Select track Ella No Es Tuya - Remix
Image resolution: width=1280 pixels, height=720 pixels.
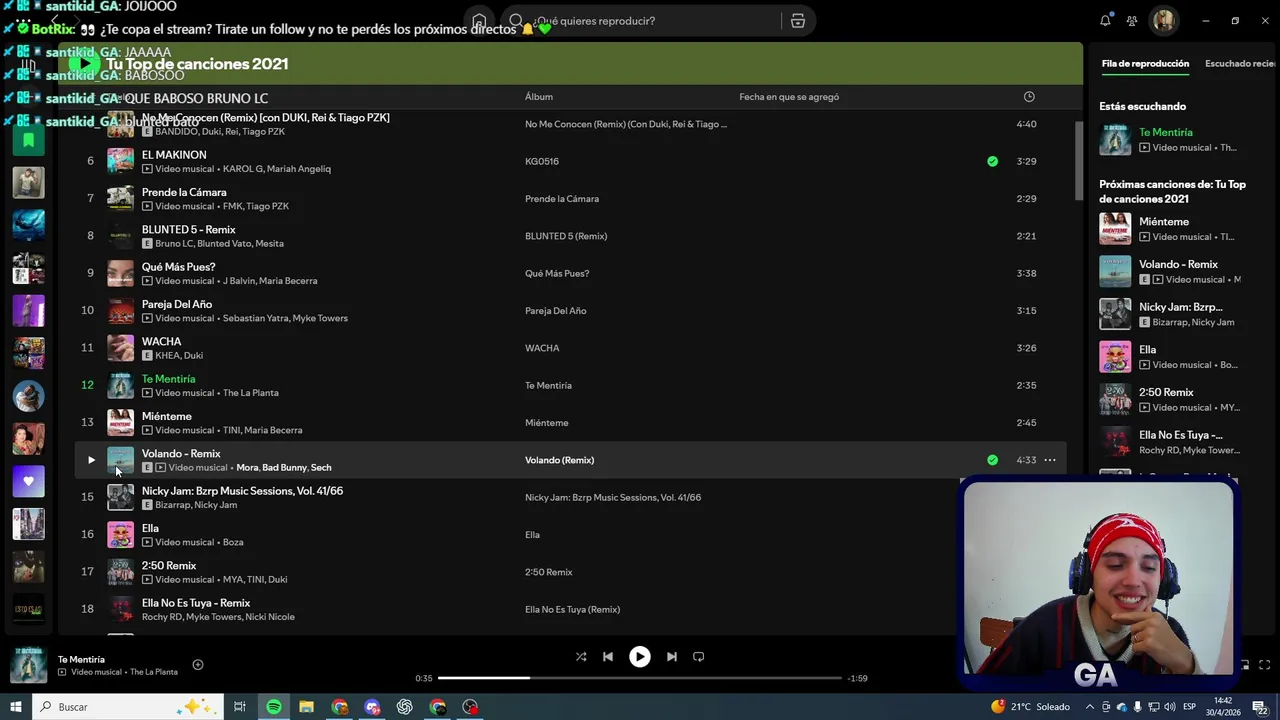tap(196, 603)
